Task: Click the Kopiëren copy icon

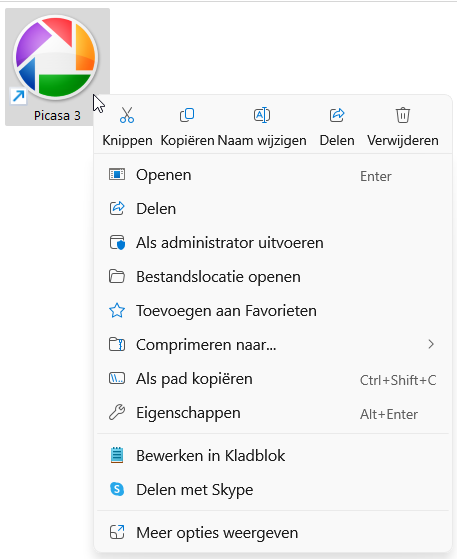Action: 187,115
